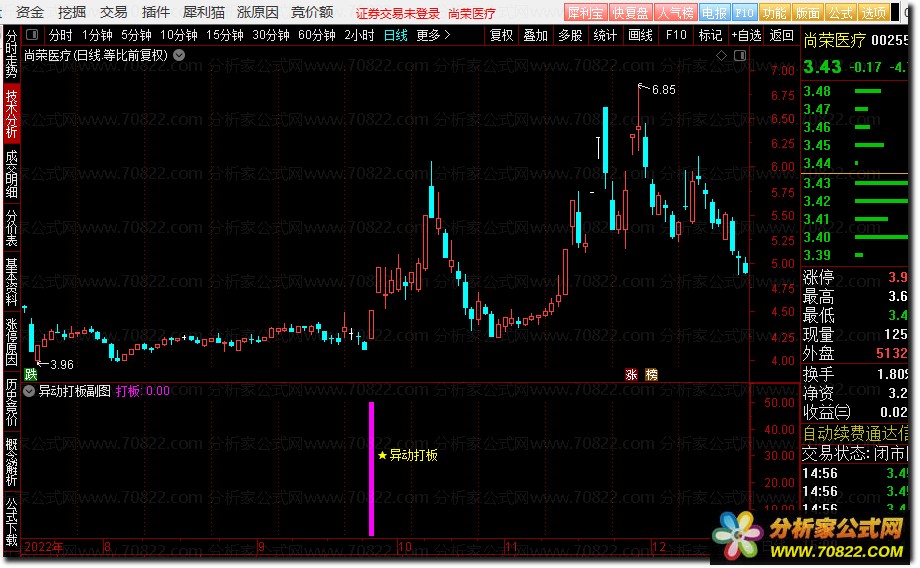Screen dimensions: 920x568
Task: Switch to the 15分钟 period tab
Action: pyautogui.click(x=225, y=35)
